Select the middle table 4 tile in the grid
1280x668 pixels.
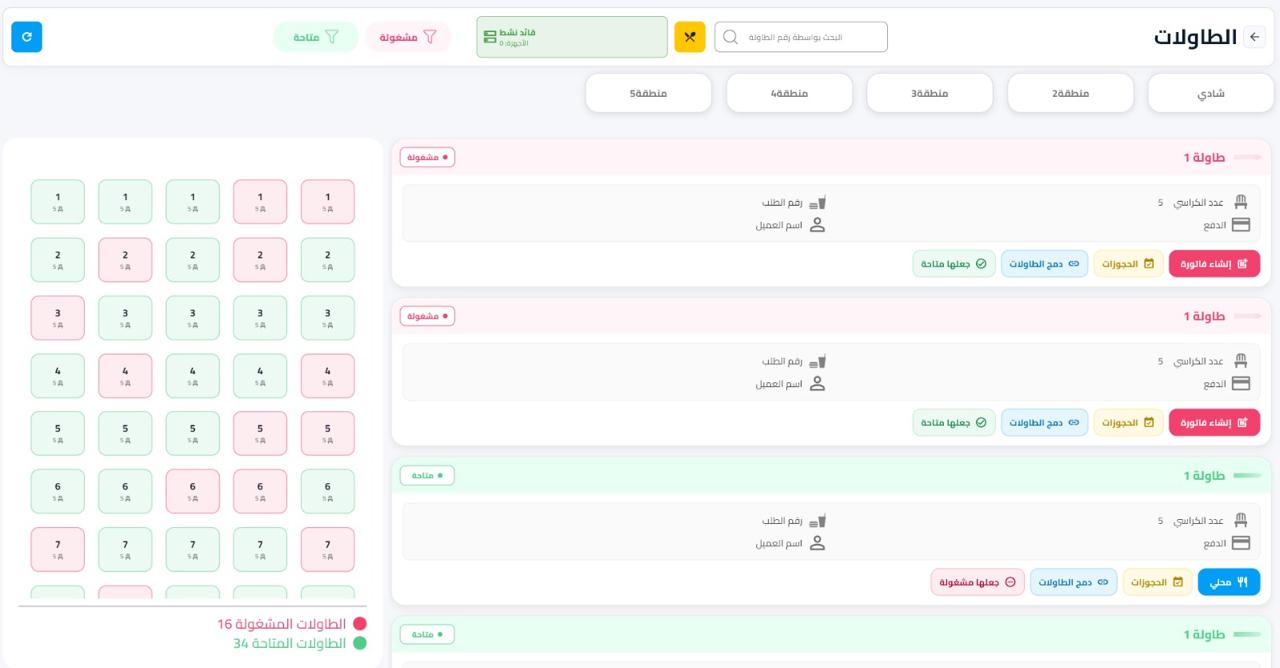[193, 376]
